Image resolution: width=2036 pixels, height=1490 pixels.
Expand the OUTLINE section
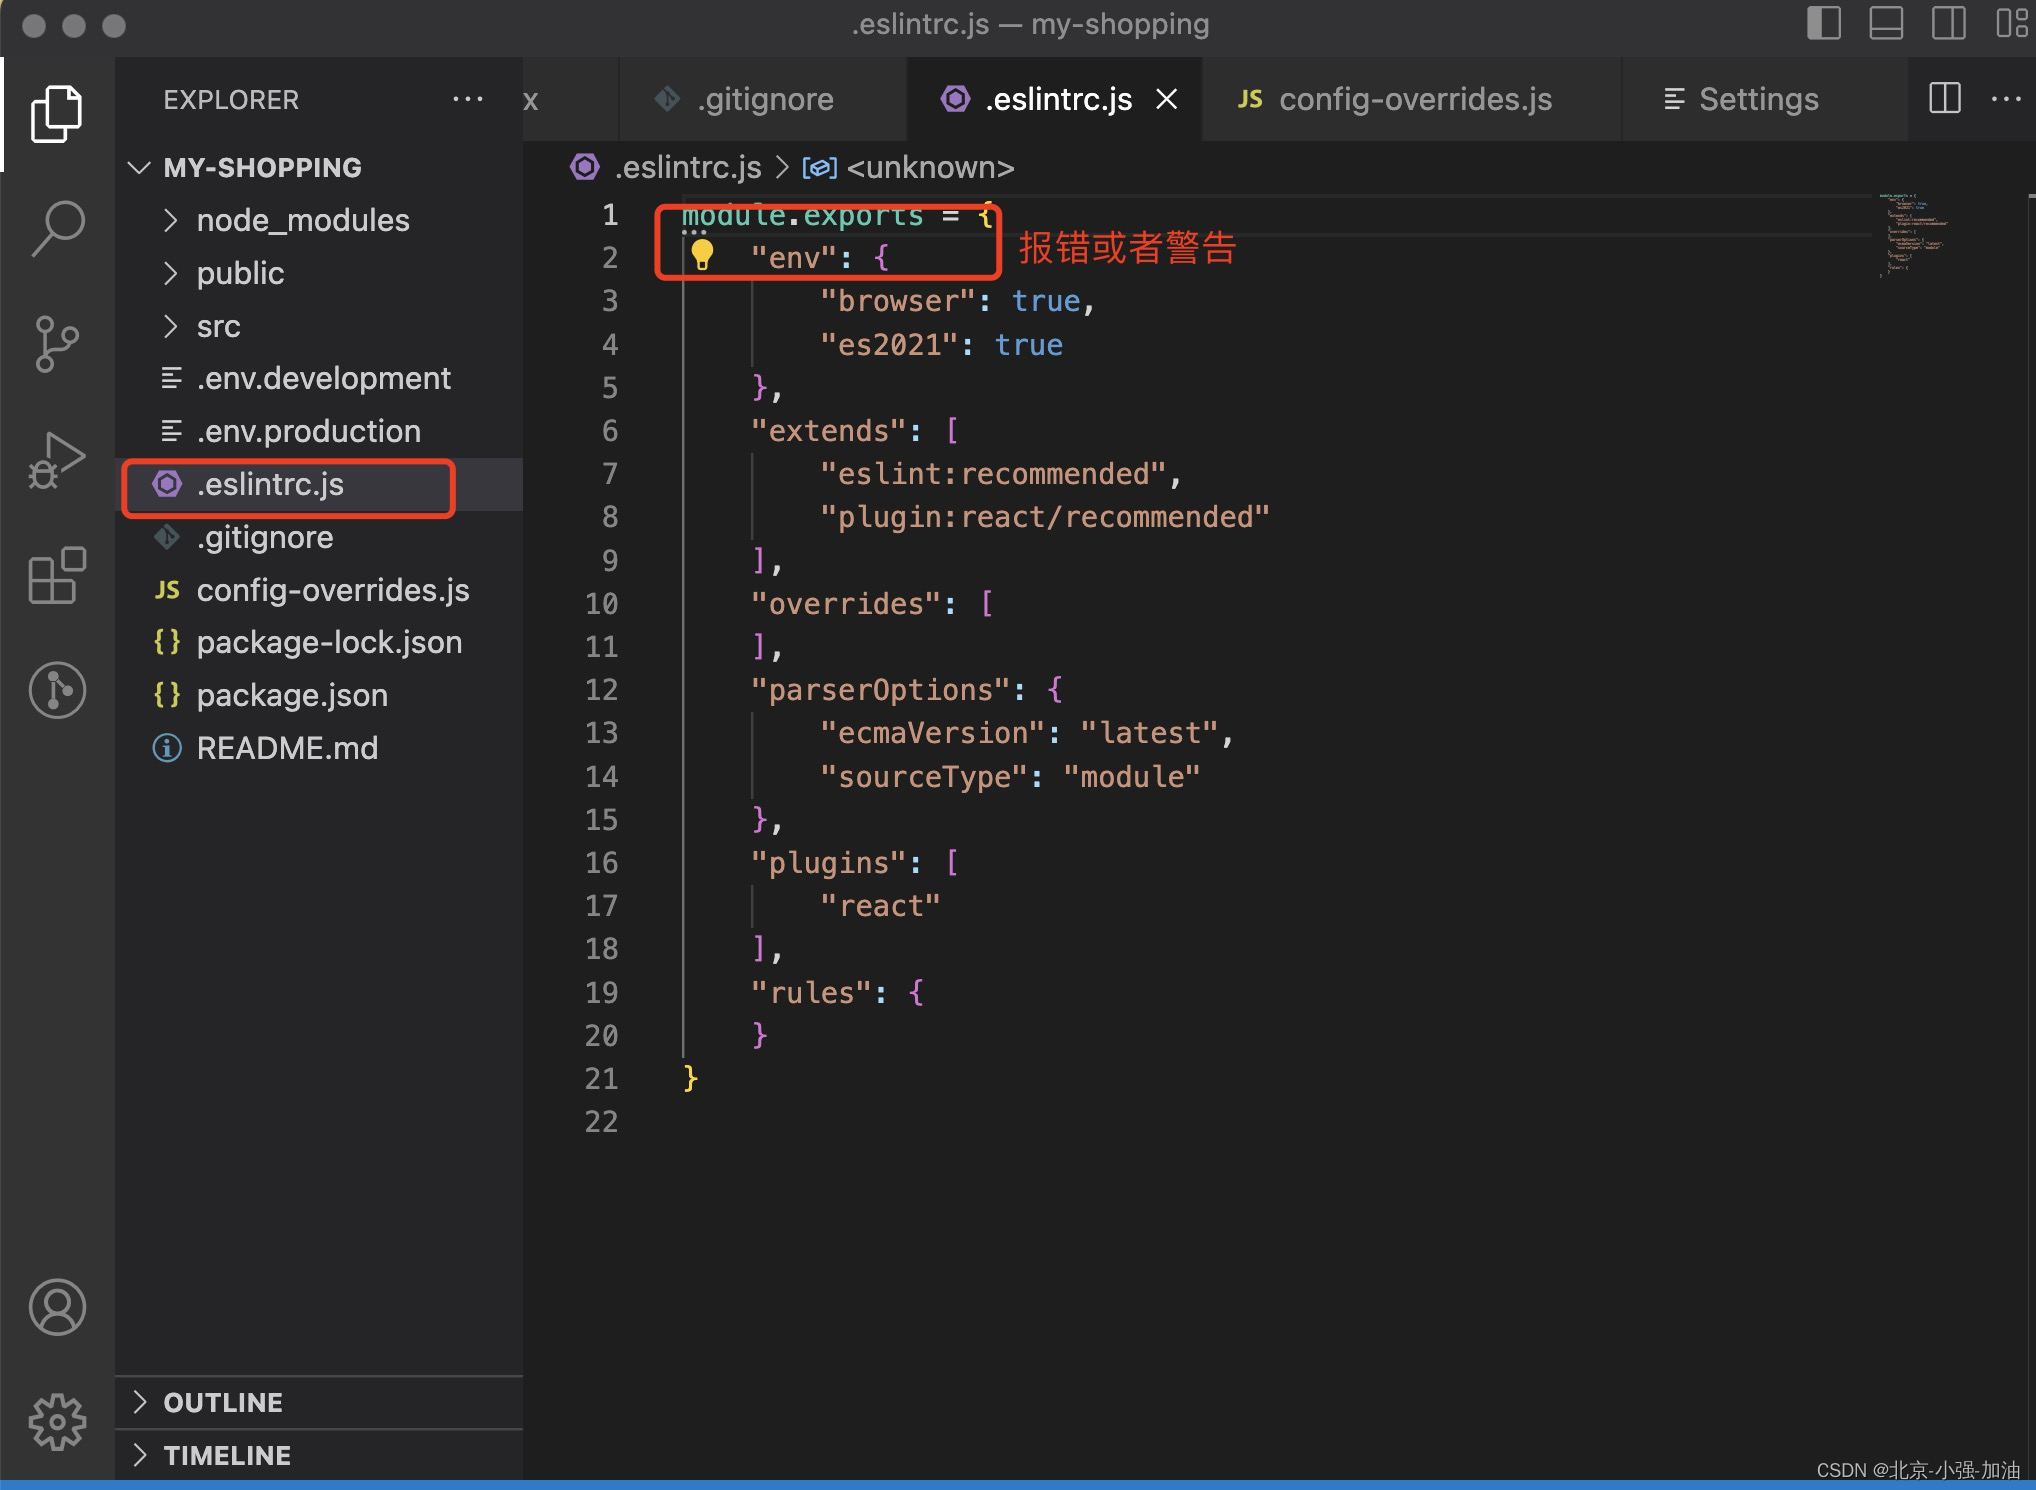pyautogui.click(x=222, y=1402)
